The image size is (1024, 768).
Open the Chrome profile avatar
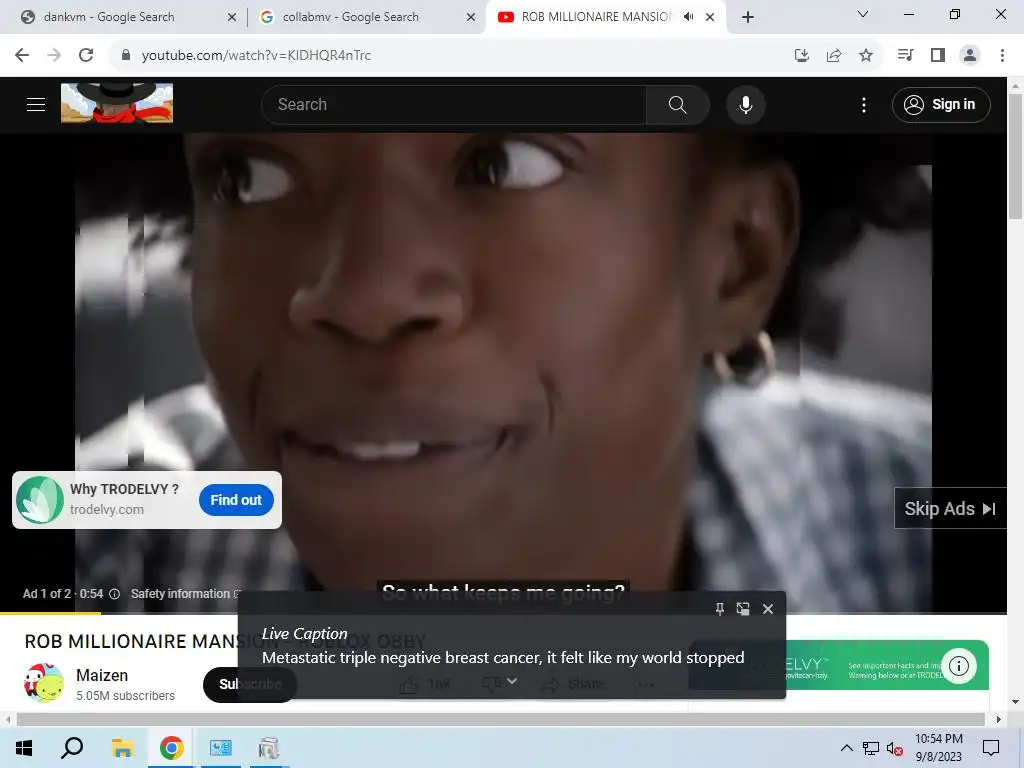click(970, 55)
